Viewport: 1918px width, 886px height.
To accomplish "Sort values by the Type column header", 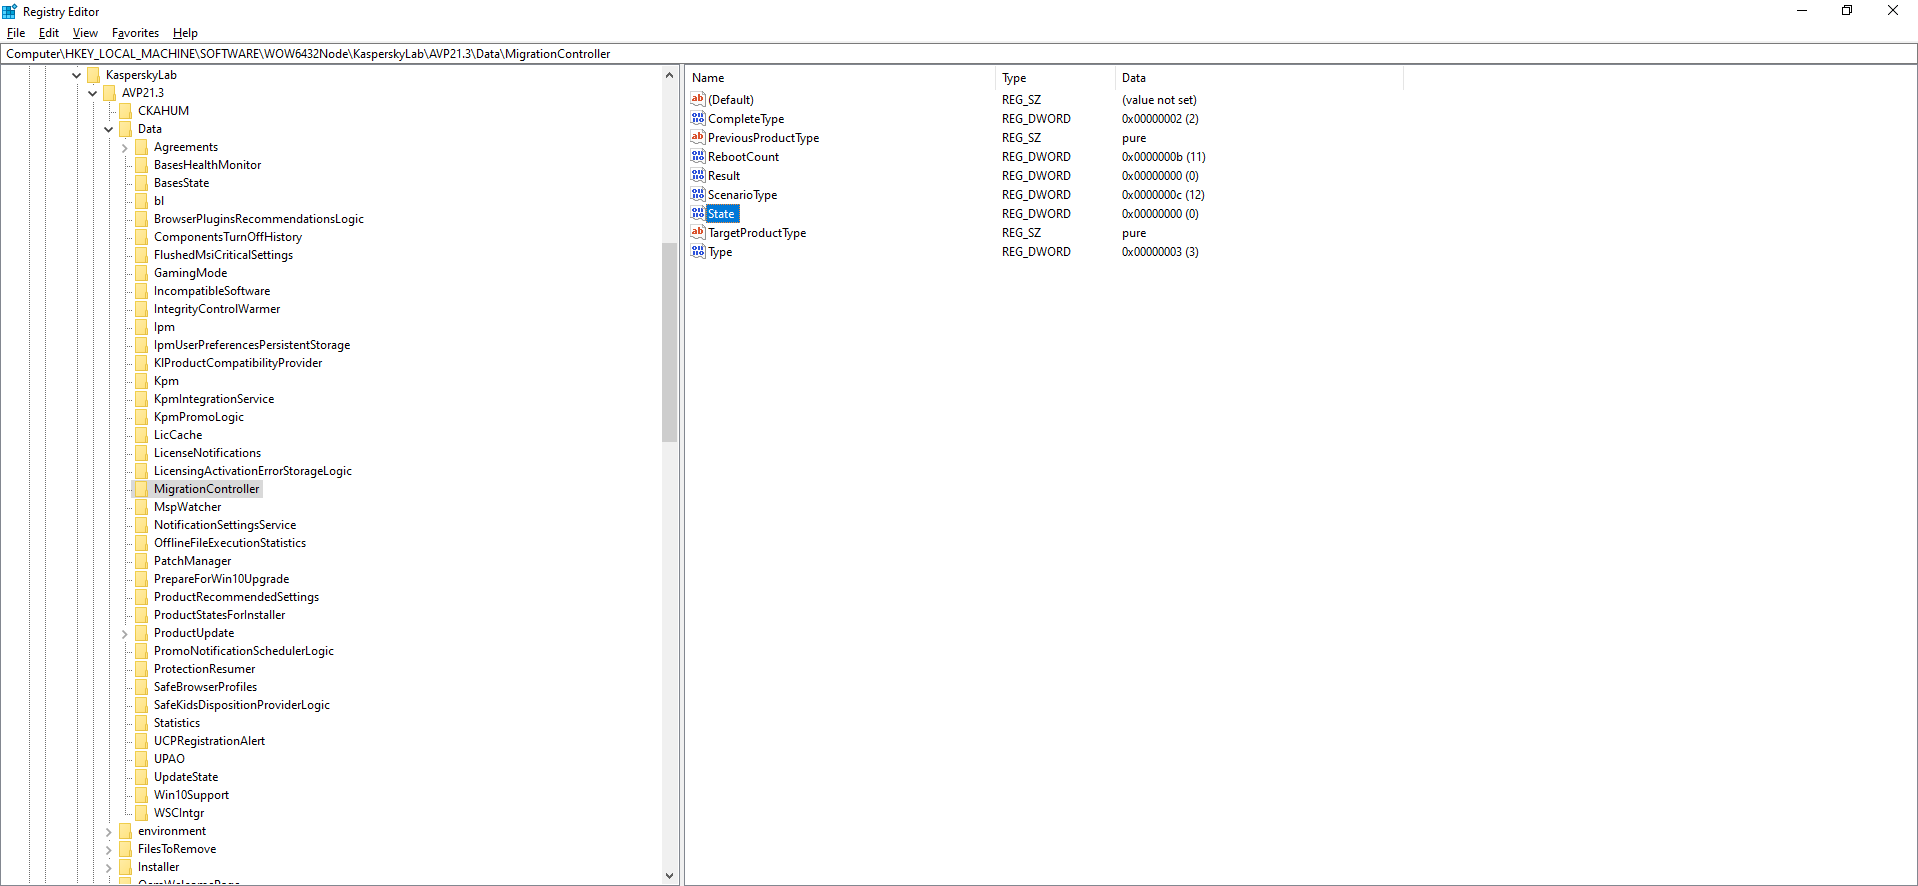I will pos(1055,78).
